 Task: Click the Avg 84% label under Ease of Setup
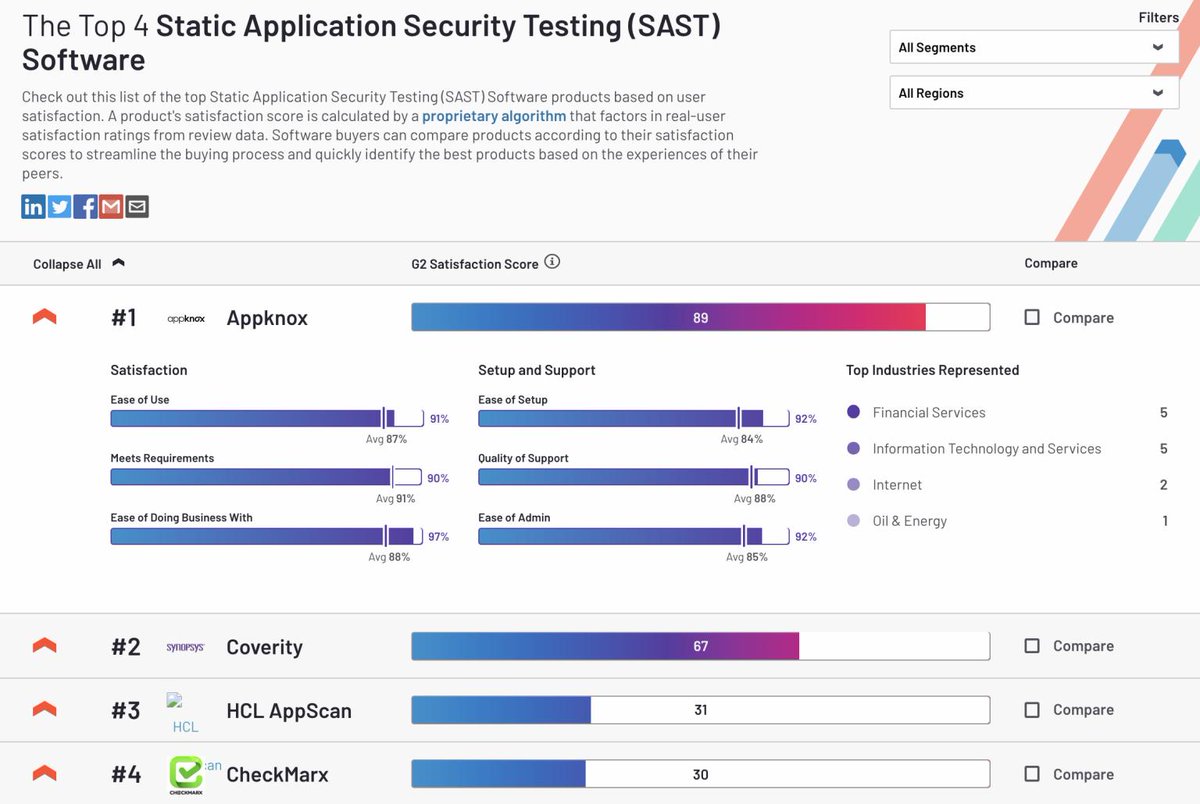(x=742, y=439)
